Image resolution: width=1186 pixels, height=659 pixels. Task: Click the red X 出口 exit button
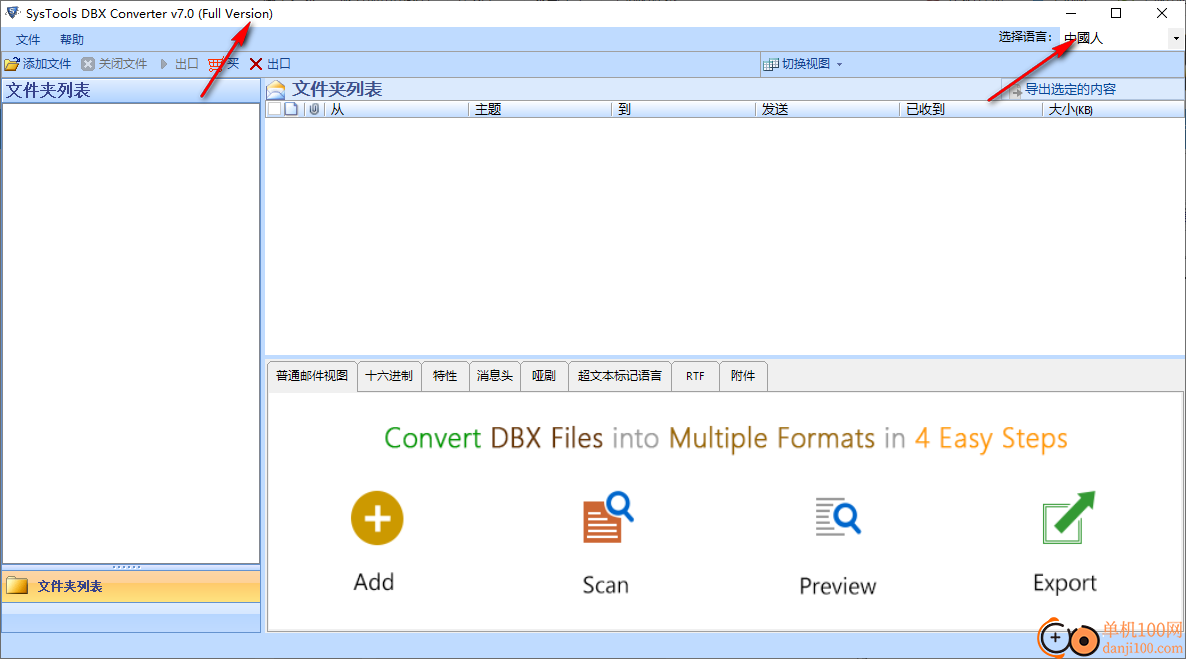(270, 64)
